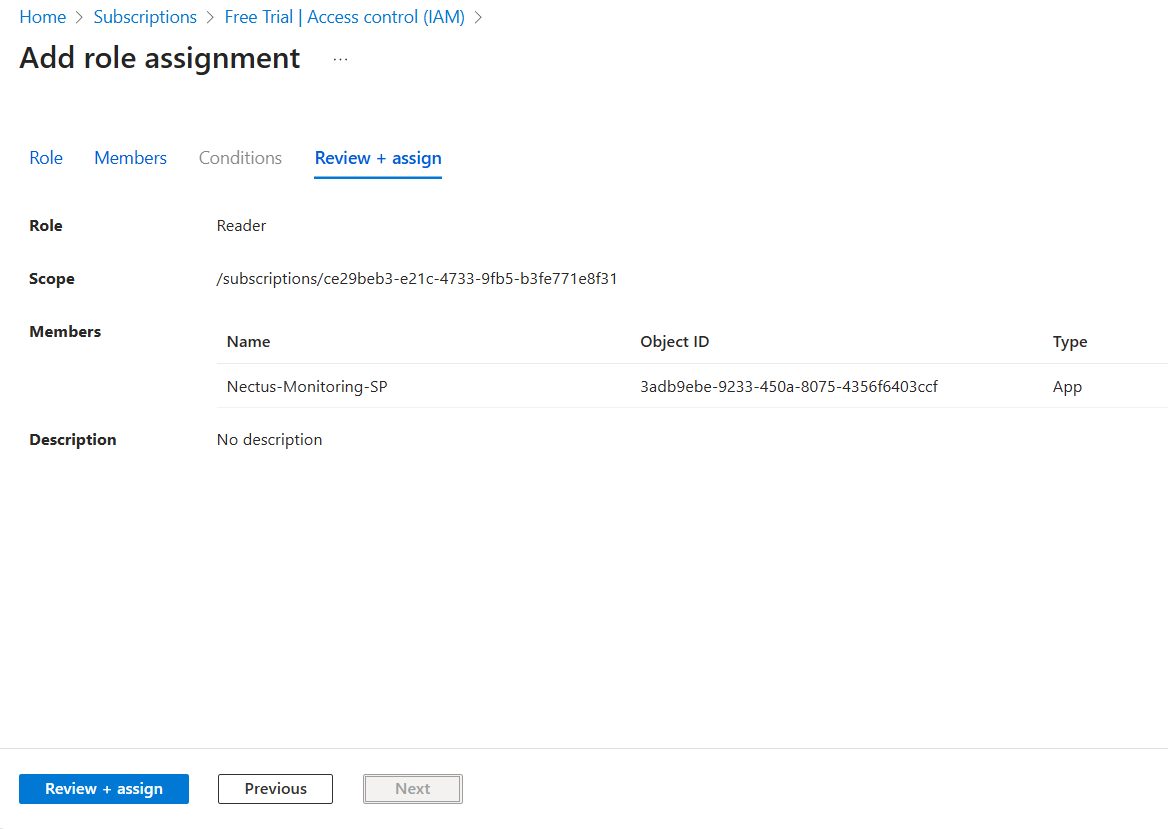
Task: Select the Nectus-Monitoring-SP member name
Action: pos(307,387)
